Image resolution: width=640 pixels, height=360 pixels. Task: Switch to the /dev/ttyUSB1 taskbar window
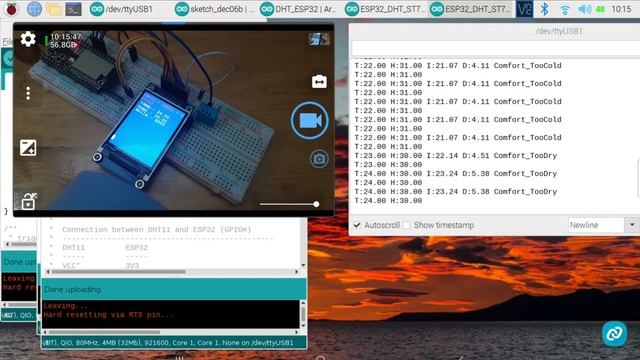[121, 9]
